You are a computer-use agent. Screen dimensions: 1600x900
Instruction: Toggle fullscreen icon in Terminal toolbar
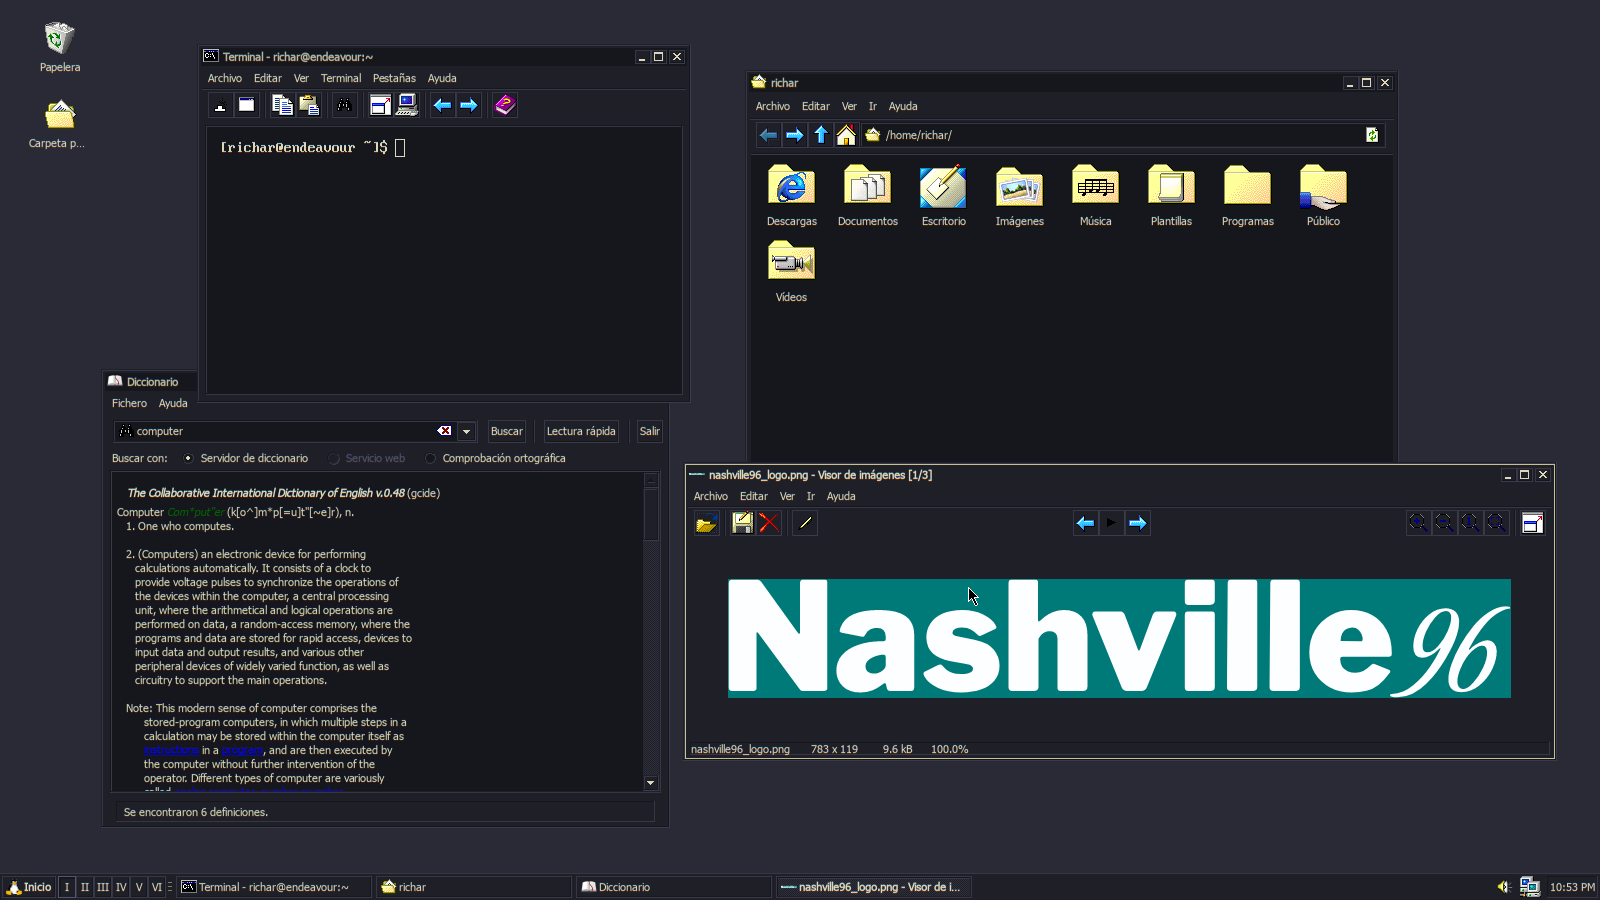point(380,105)
